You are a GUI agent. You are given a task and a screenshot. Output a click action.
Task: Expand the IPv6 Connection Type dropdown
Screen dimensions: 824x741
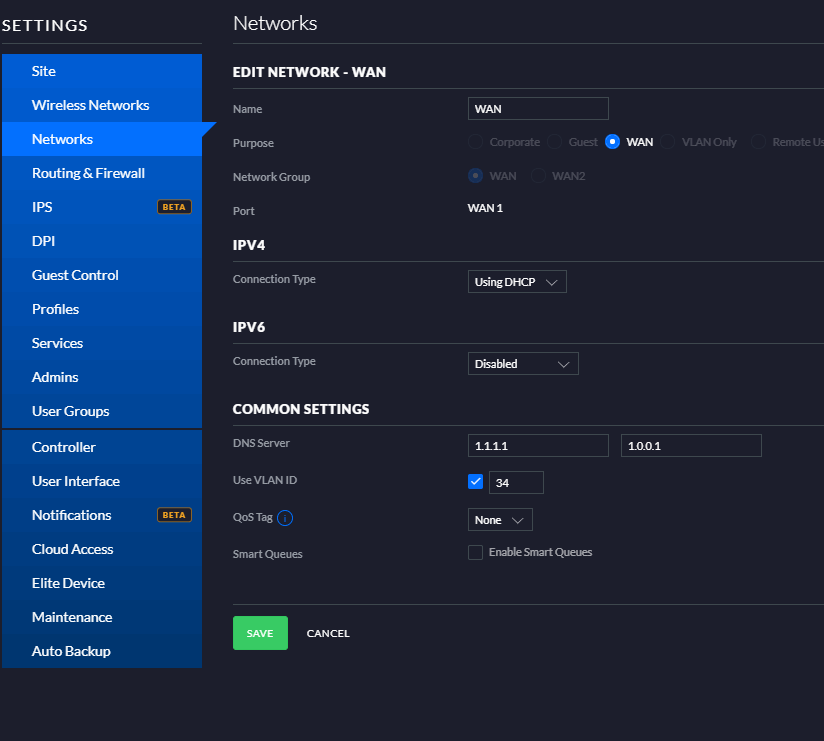coord(523,364)
